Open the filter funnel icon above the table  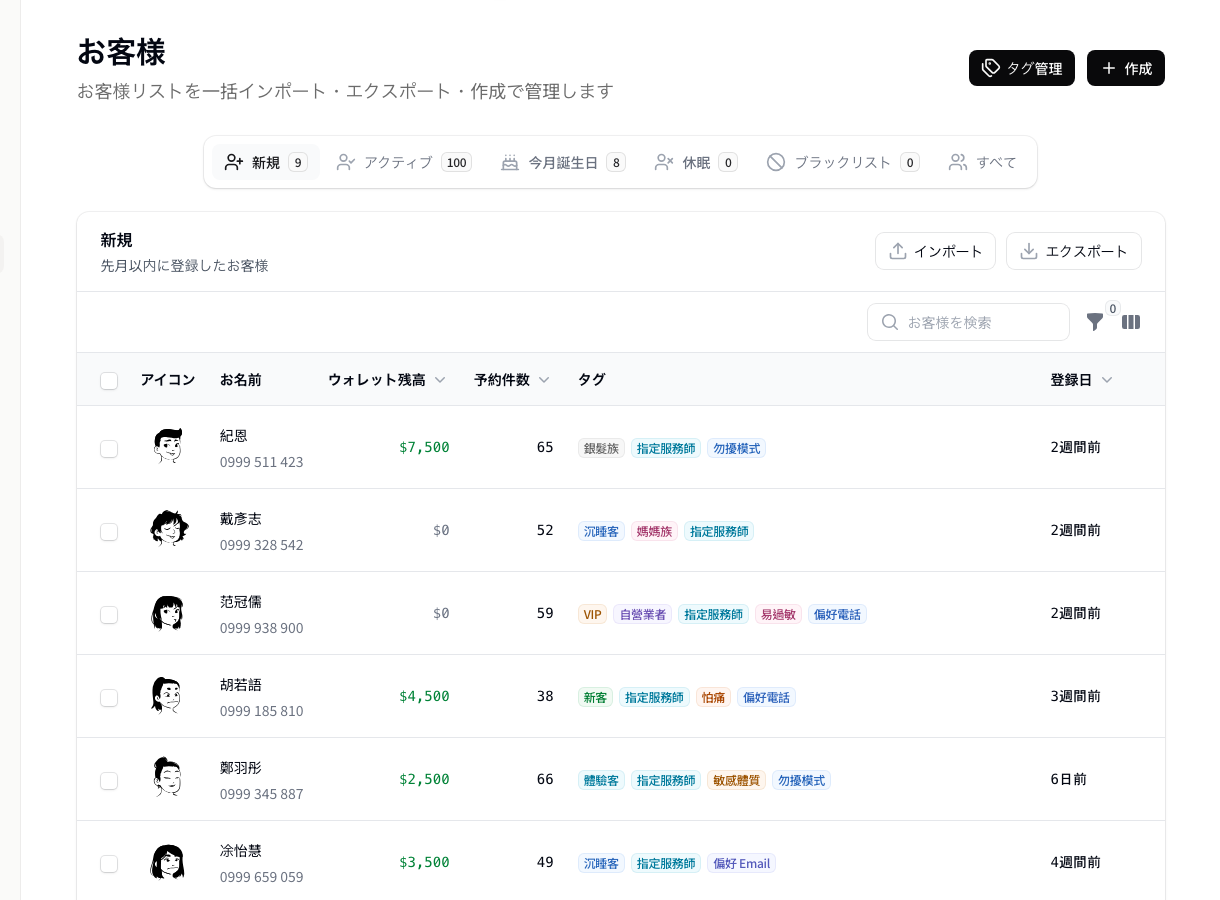[x=1095, y=322]
